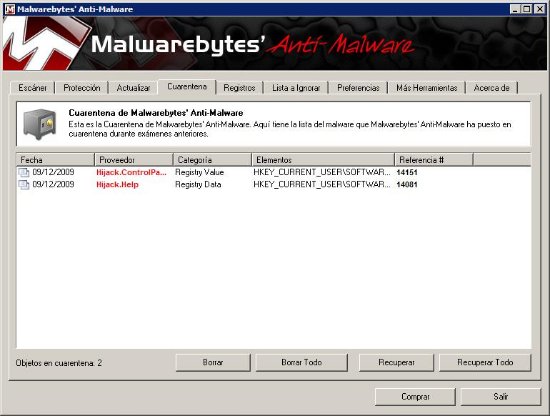This screenshot has width=550, height=416.
Task: Click the document icon in Hijack.Help row
Action: point(24,184)
